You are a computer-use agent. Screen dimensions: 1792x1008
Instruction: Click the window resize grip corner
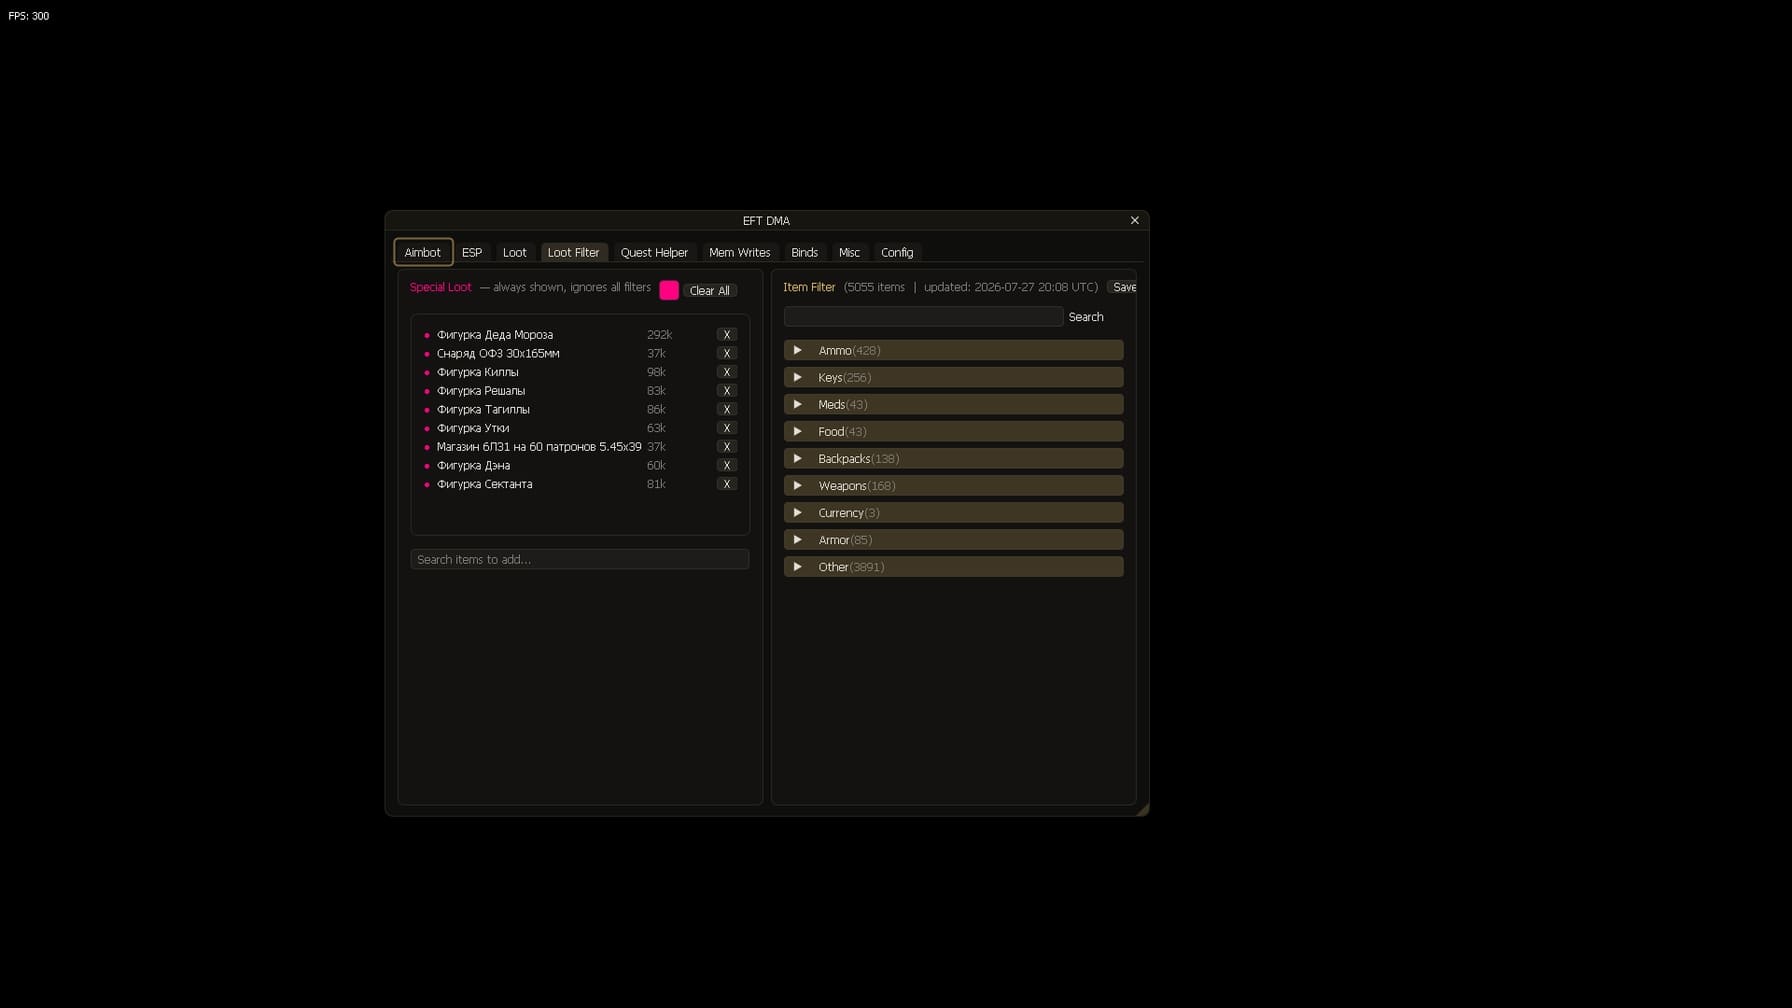1142,809
